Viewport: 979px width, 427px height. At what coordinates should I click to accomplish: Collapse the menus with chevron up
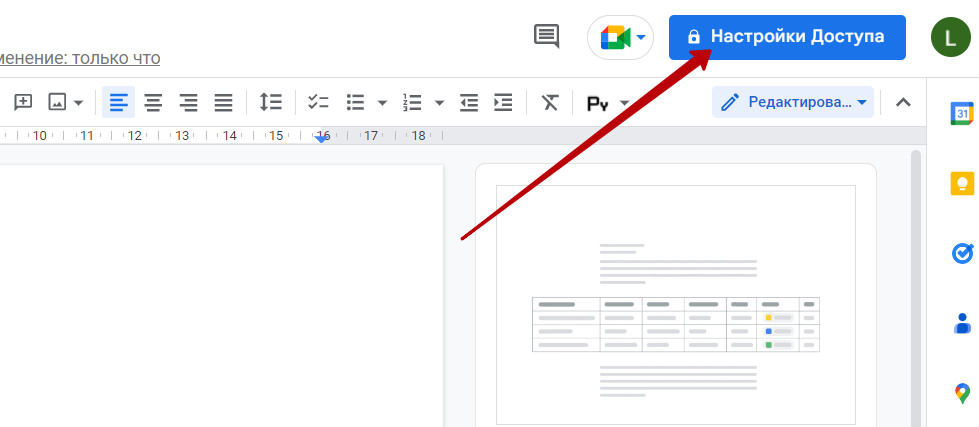(903, 102)
